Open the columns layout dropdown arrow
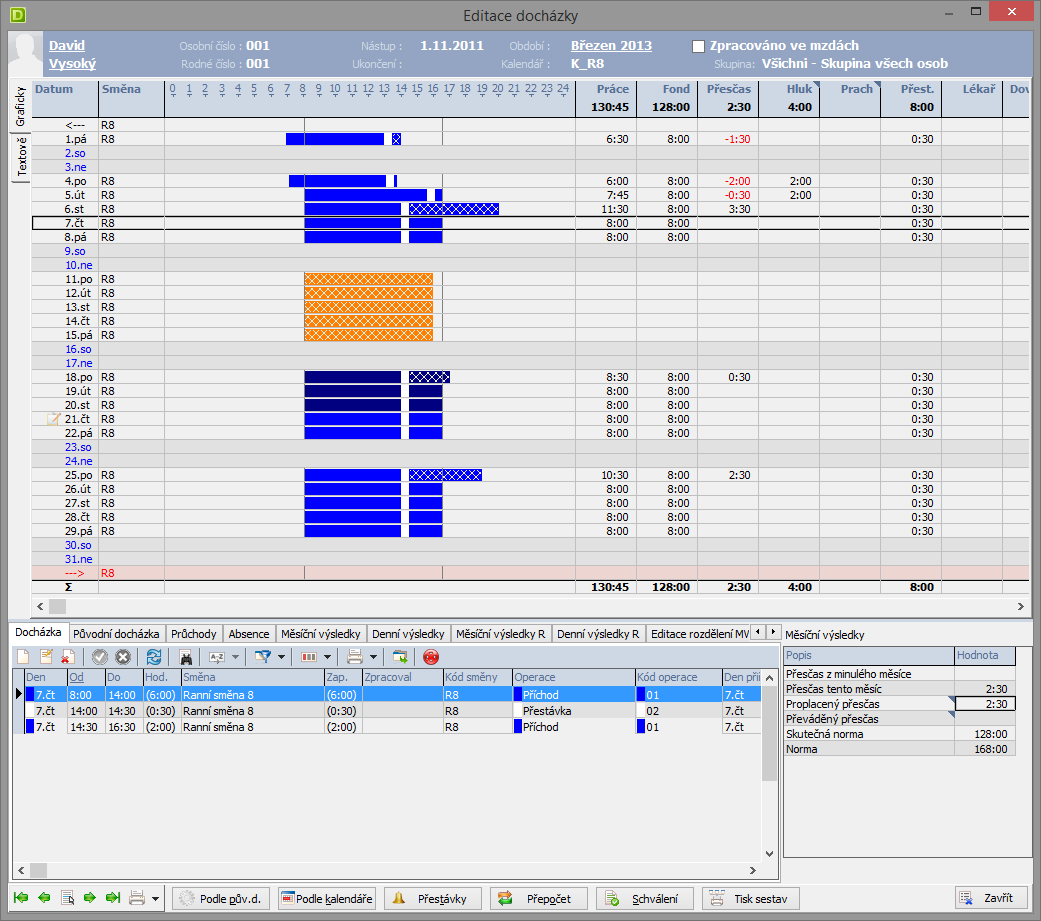 [329, 657]
